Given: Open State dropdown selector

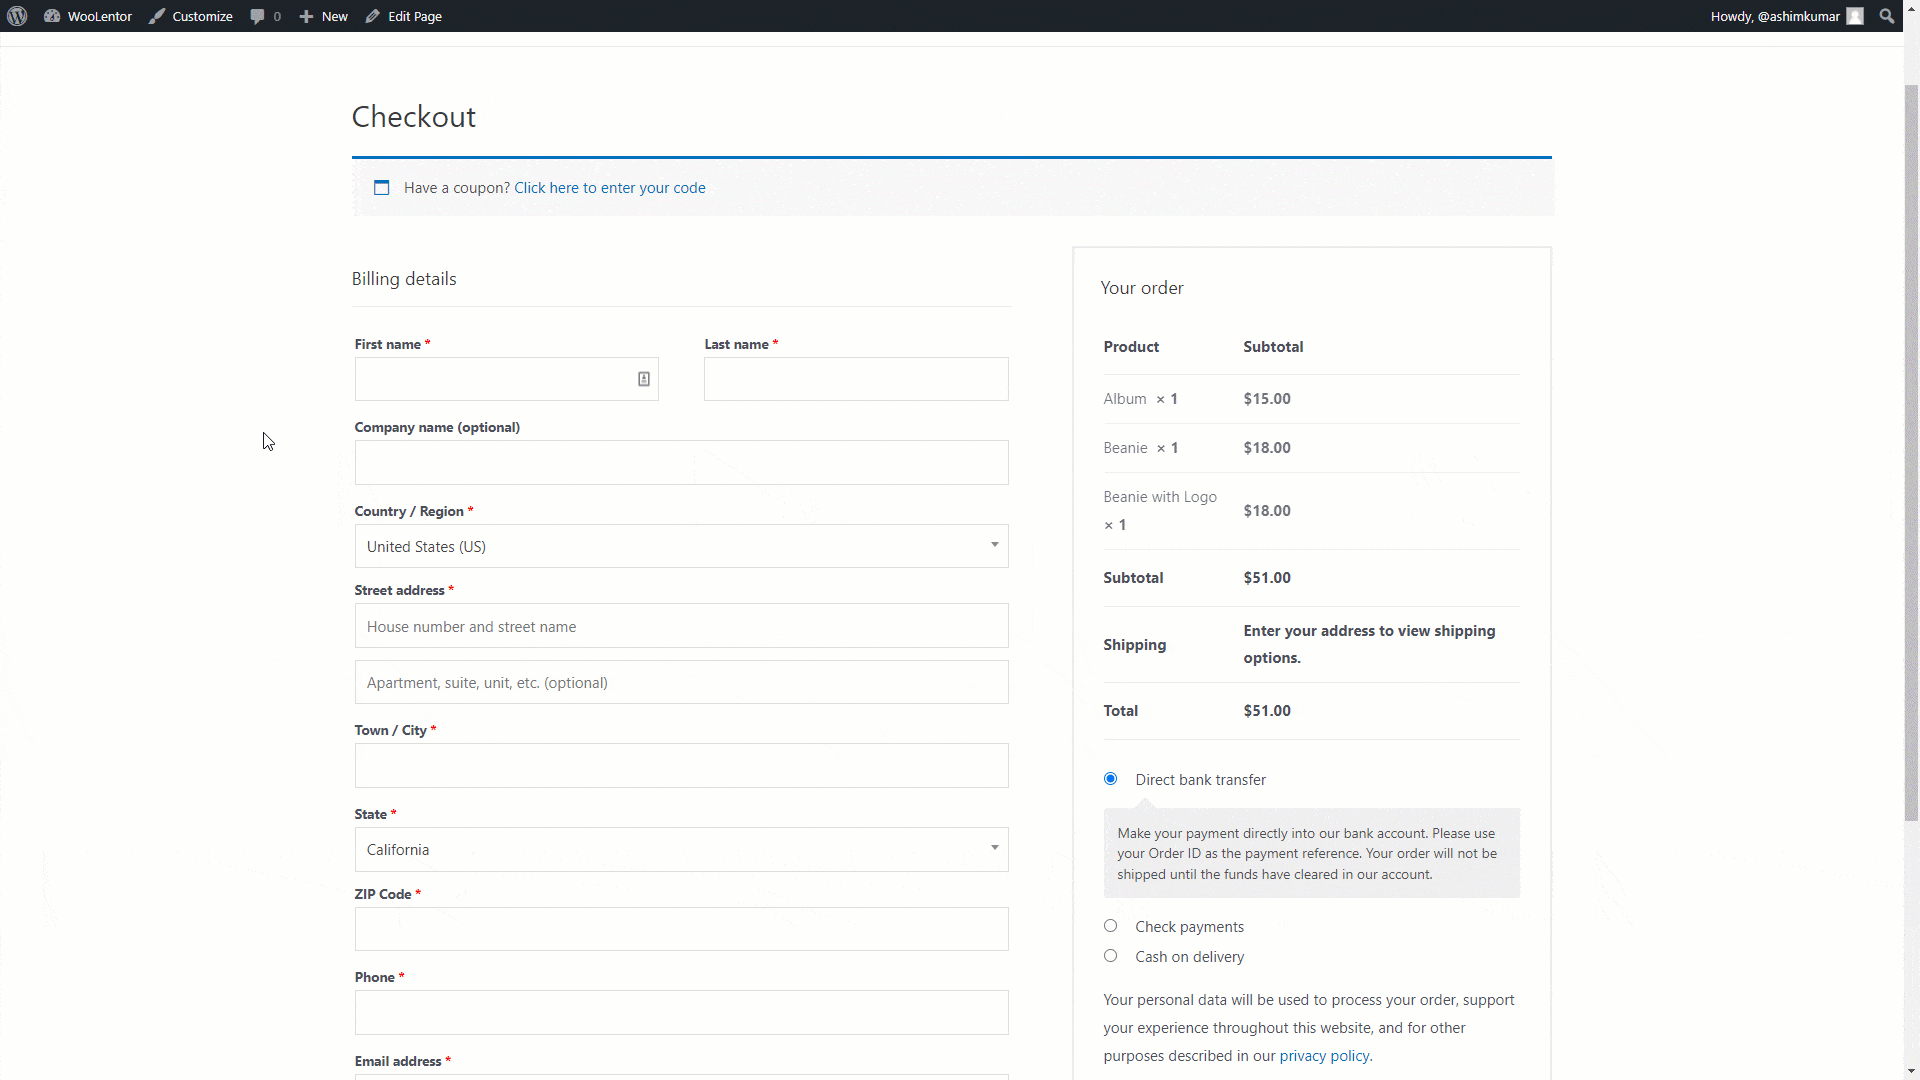Looking at the screenshot, I should 680,849.
